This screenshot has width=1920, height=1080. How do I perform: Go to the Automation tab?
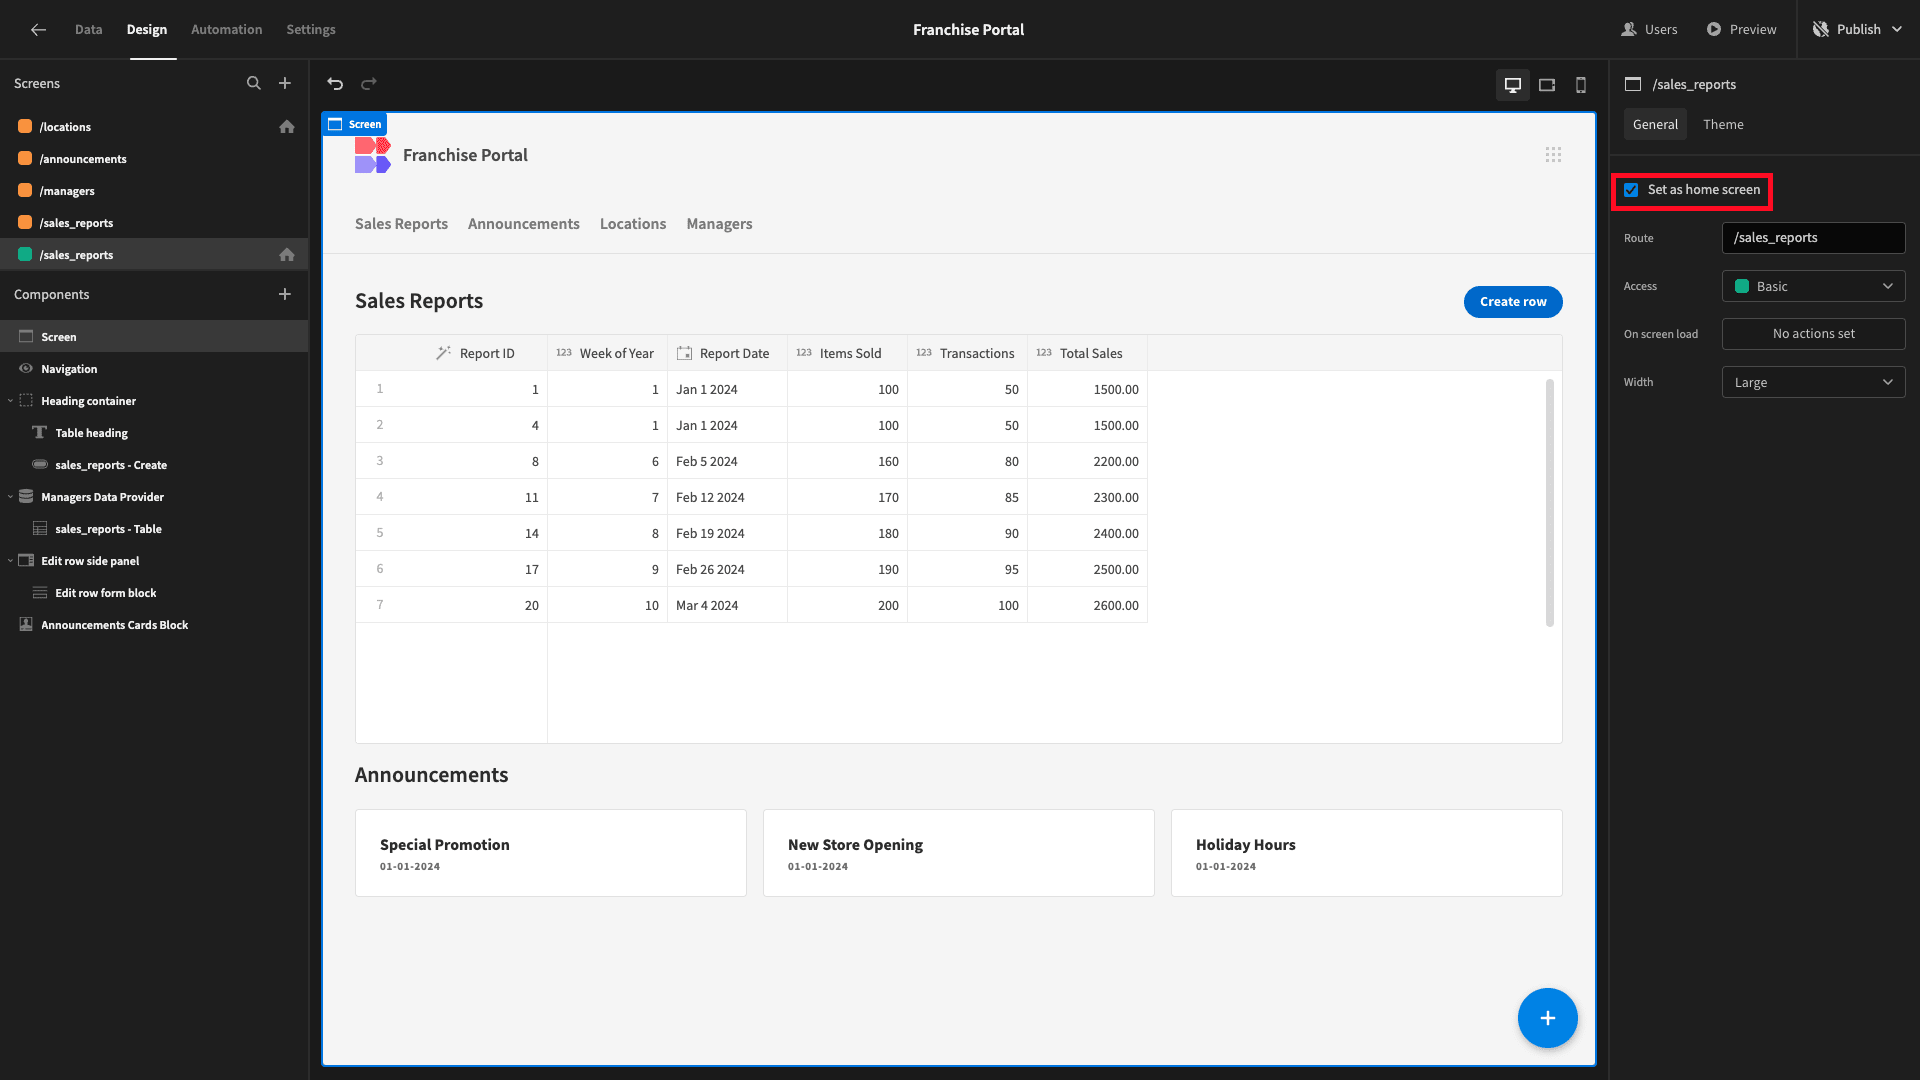pyautogui.click(x=227, y=30)
